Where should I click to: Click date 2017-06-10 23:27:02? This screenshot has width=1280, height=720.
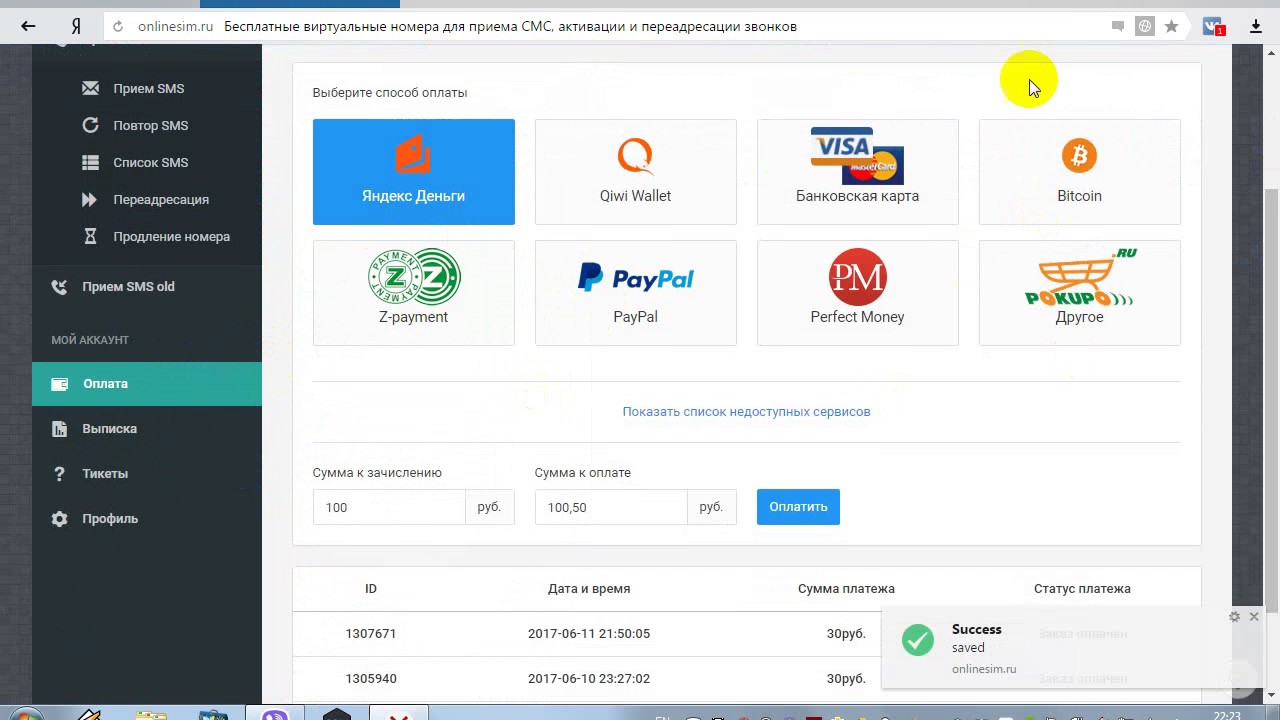[589, 678]
